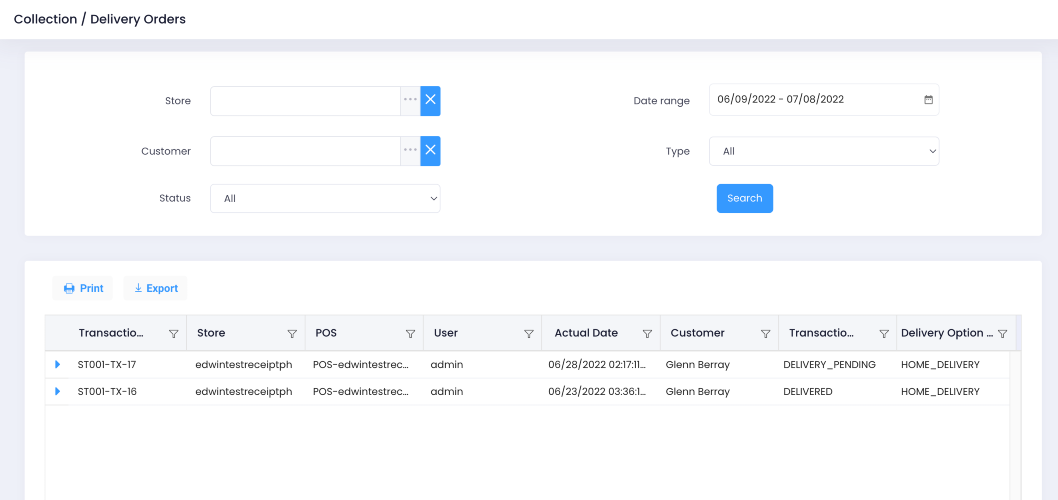Image resolution: width=1058 pixels, height=500 pixels.
Task: Click the Search button
Action: 745,198
